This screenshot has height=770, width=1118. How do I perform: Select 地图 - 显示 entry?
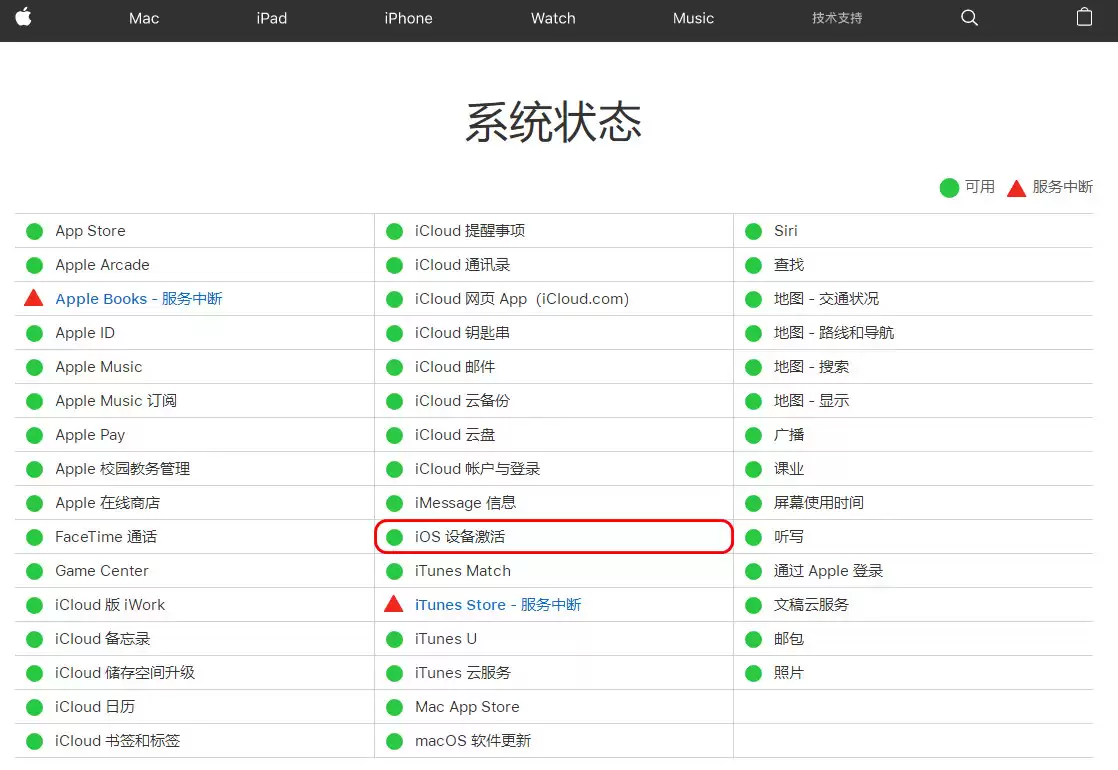811,401
